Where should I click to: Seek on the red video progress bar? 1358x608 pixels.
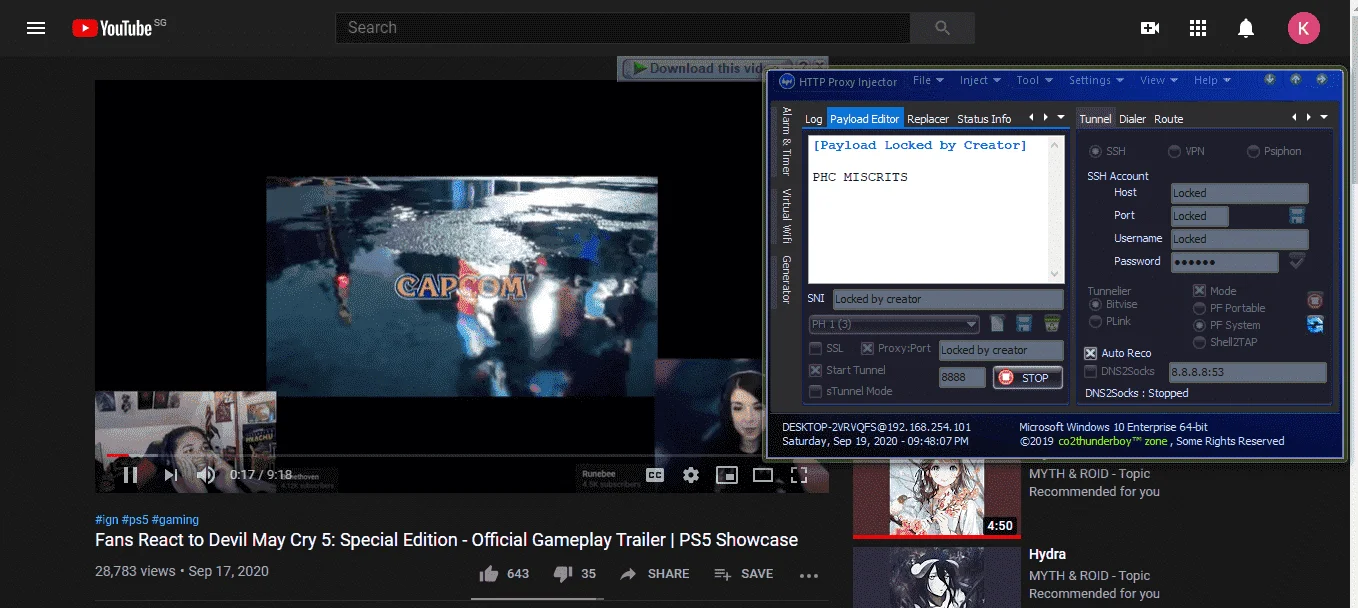coord(462,455)
